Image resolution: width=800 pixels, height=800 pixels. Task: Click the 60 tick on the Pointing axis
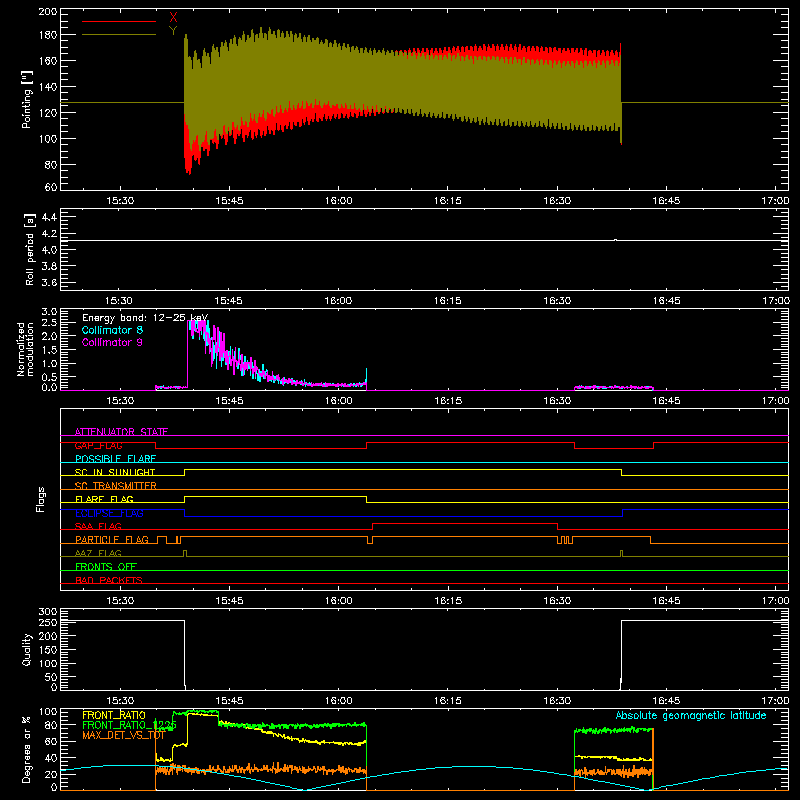point(51,187)
